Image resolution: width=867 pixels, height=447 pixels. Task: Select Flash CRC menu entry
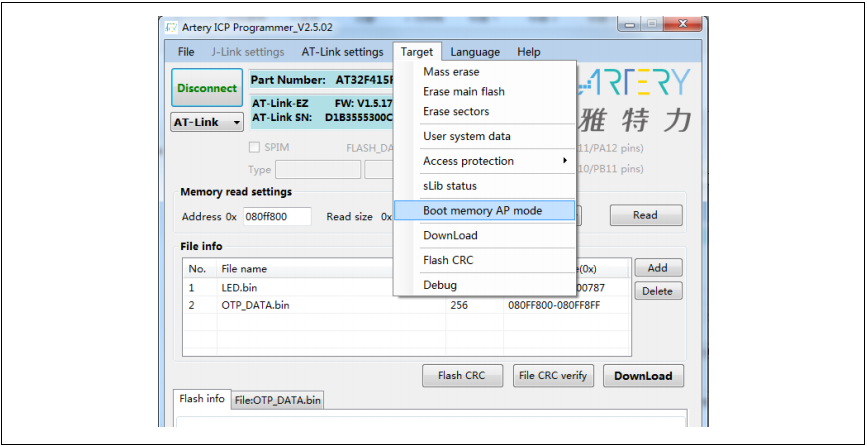click(484, 260)
